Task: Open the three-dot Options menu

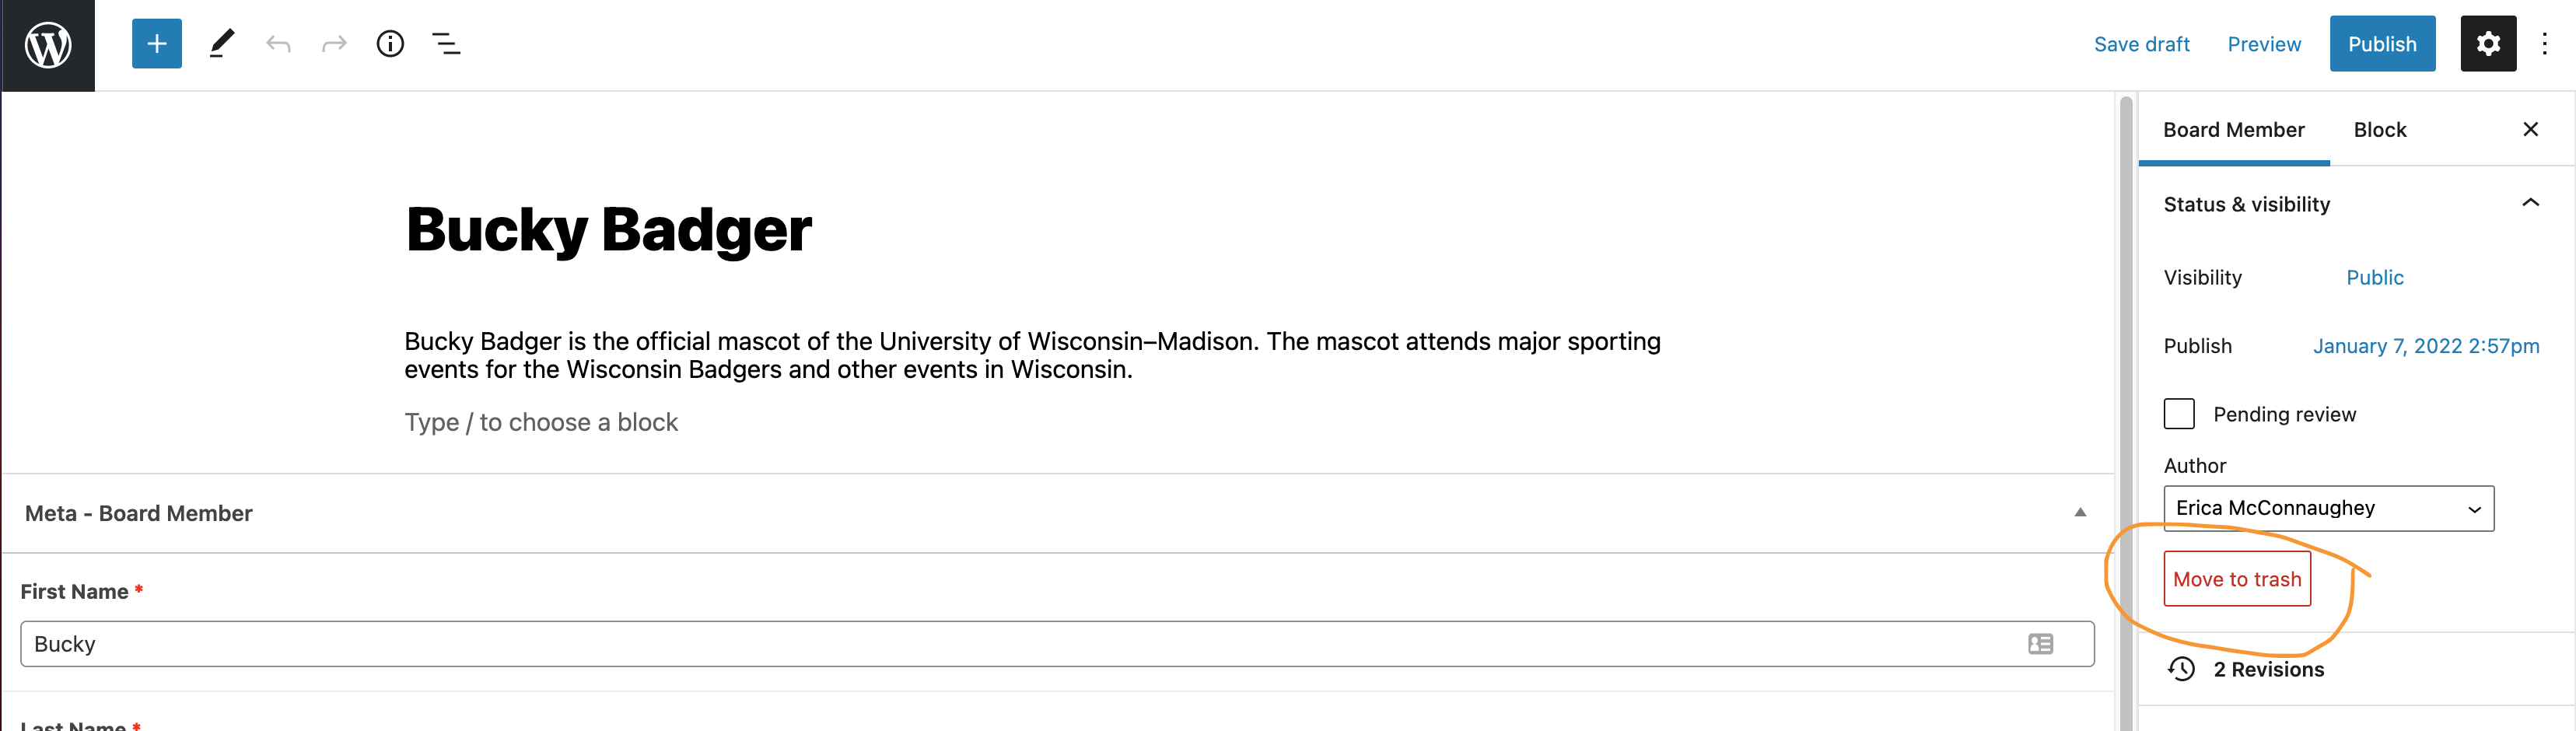Action: pyautogui.click(x=2545, y=44)
